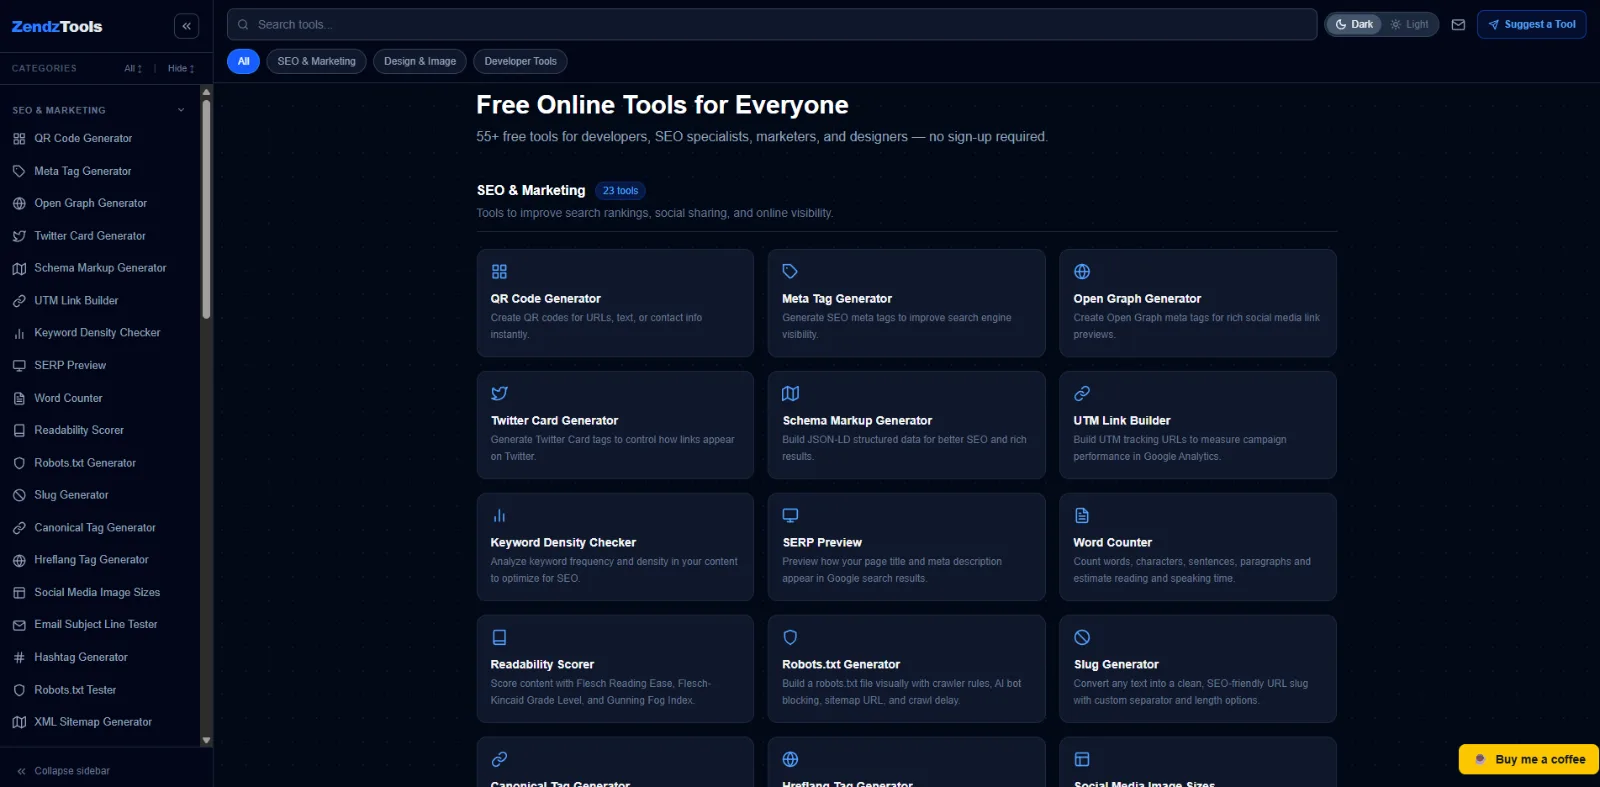Click the Slug Generator card title
The image size is (1600, 787).
pos(1116,665)
